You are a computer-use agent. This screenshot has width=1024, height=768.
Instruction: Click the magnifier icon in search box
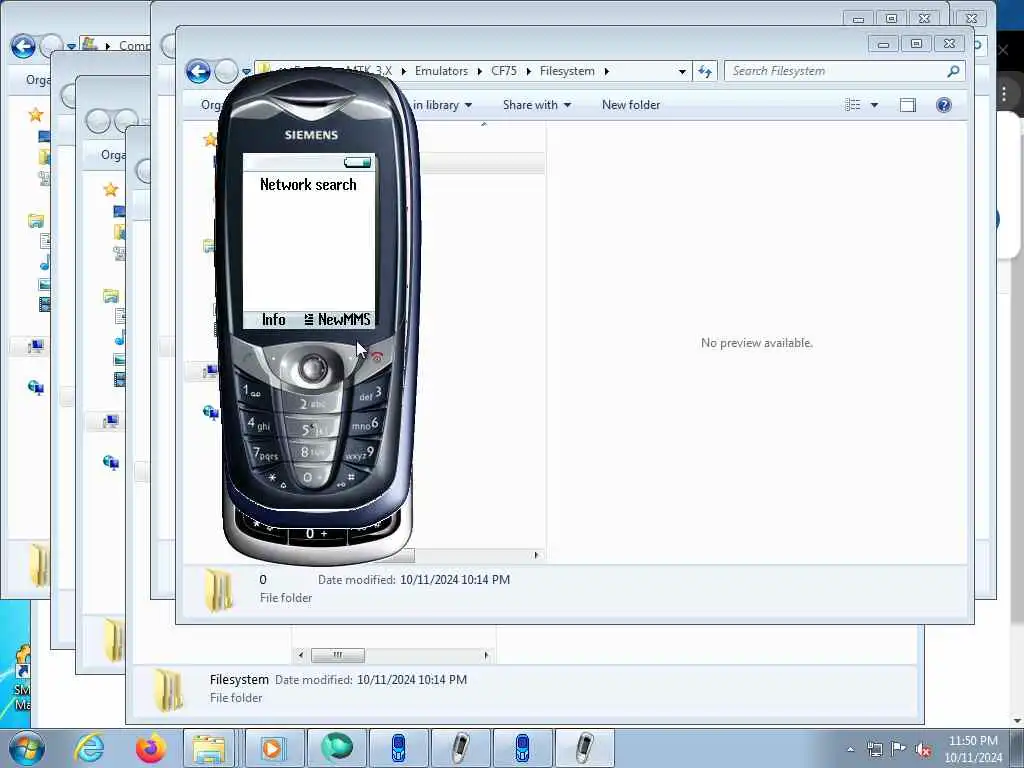[953, 71]
